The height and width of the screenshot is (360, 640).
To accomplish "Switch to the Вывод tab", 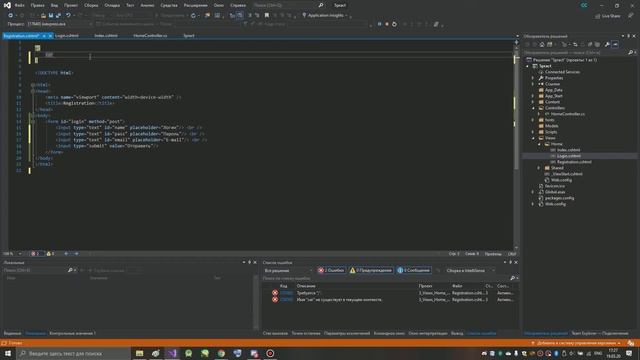I will [457, 333].
